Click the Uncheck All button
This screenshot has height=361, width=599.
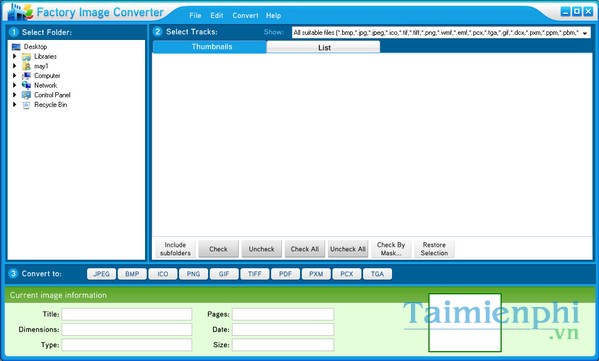click(x=348, y=249)
